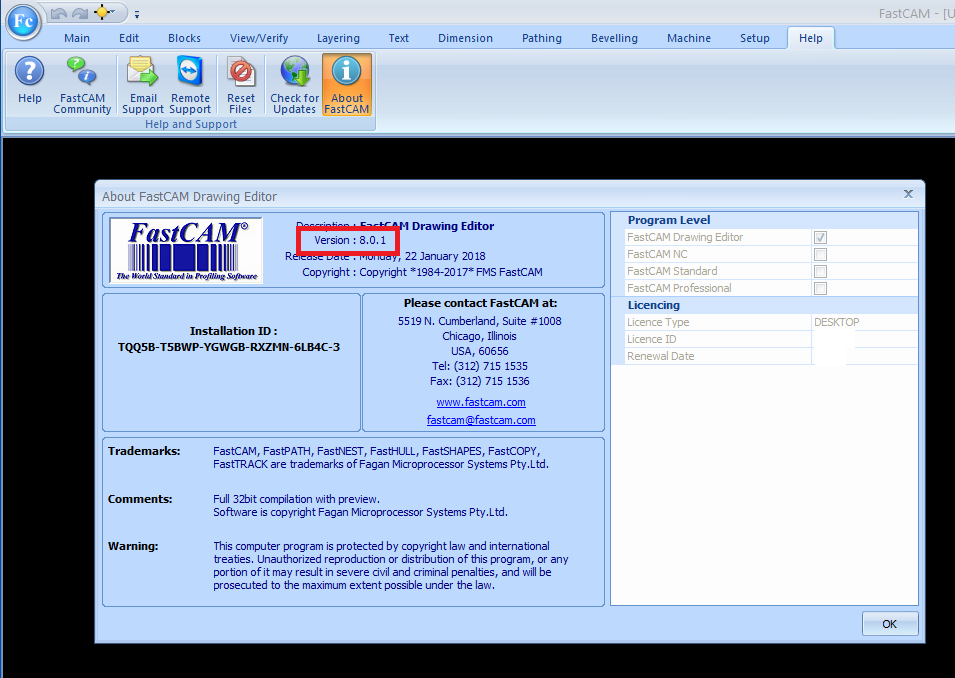955x678 pixels.
Task: Go to the Setup ribbon tab
Action: click(x=755, y=38)
